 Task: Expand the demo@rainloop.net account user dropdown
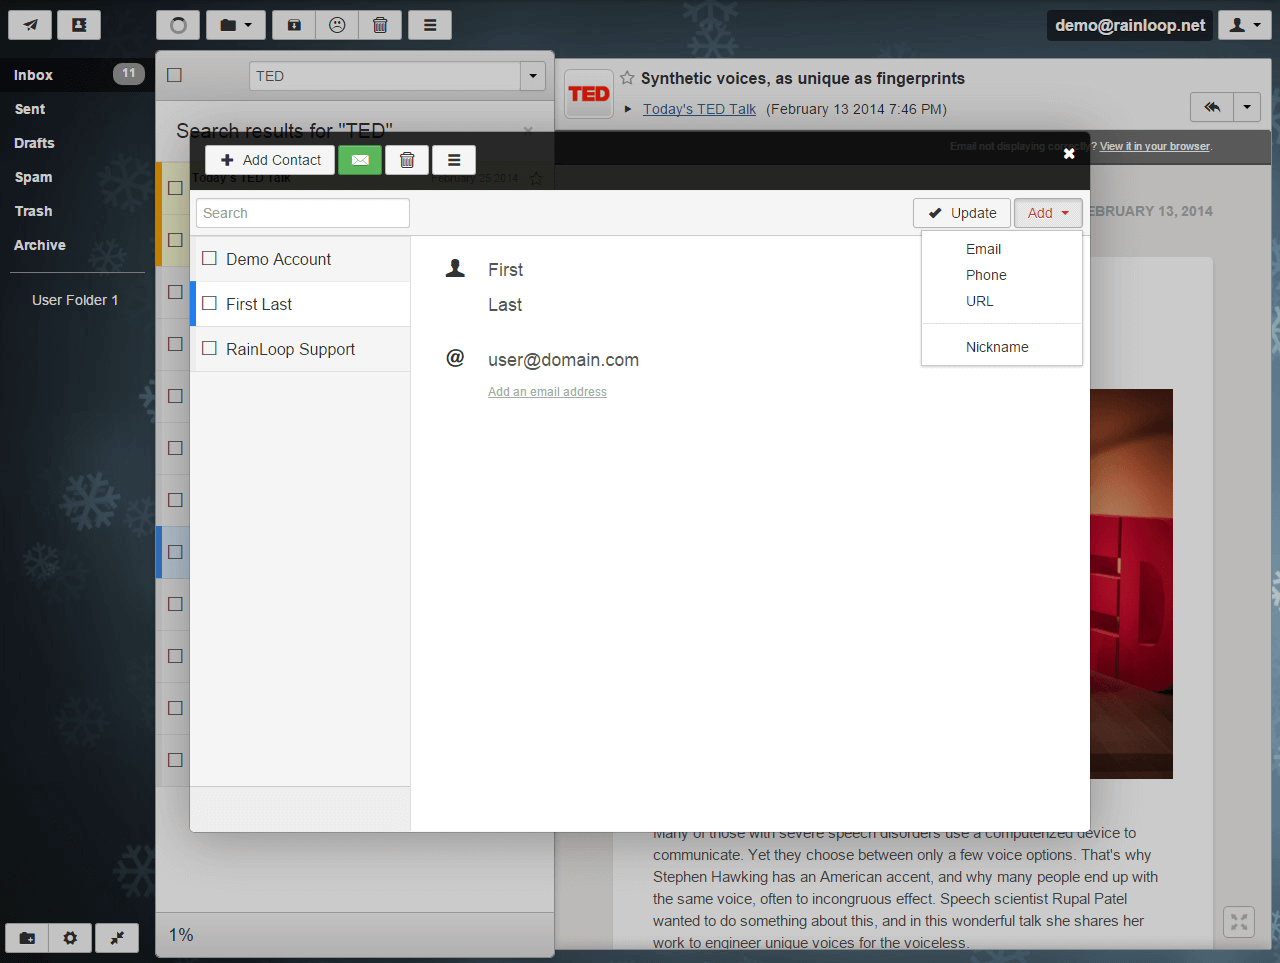(x=1245, y=25)
